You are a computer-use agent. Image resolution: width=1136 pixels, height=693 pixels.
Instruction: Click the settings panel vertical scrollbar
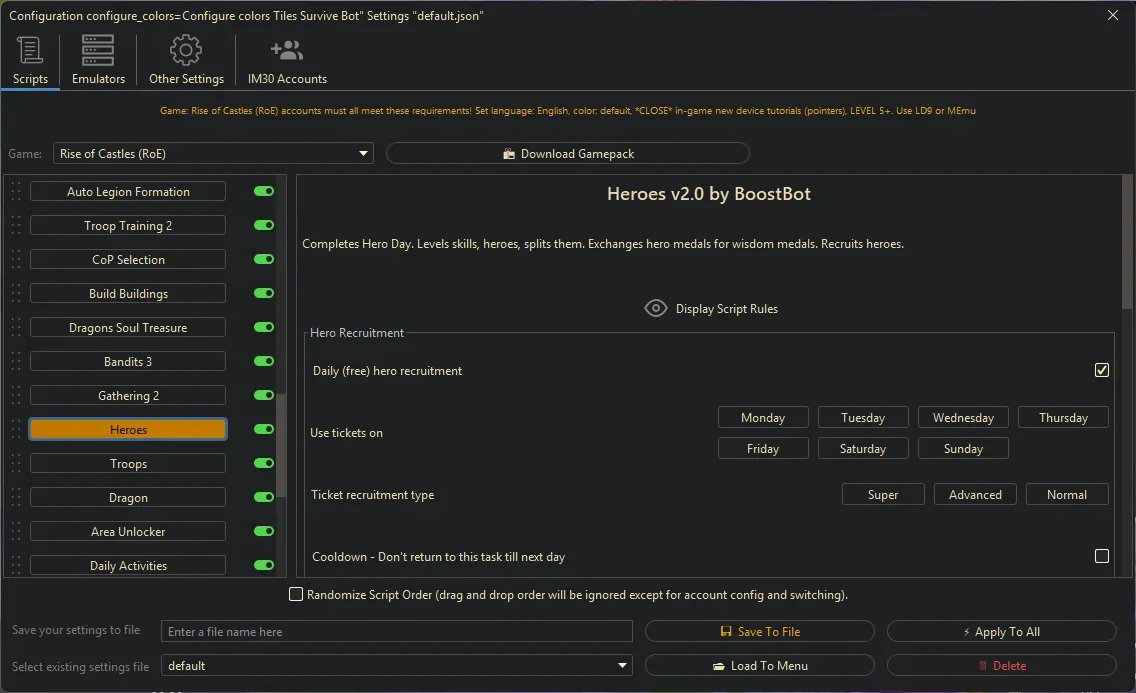coord(1127,243)
